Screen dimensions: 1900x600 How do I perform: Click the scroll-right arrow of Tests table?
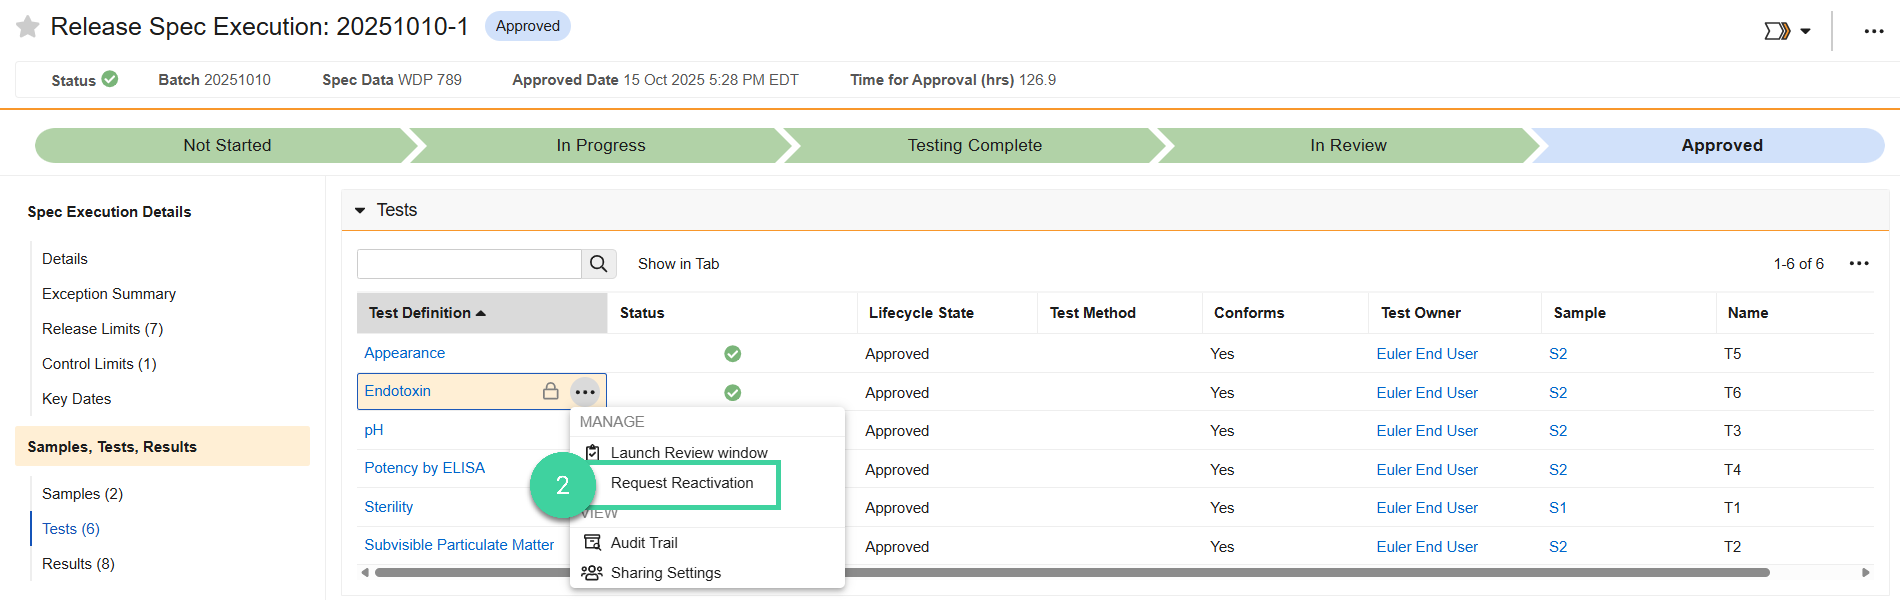[1865, 573]
